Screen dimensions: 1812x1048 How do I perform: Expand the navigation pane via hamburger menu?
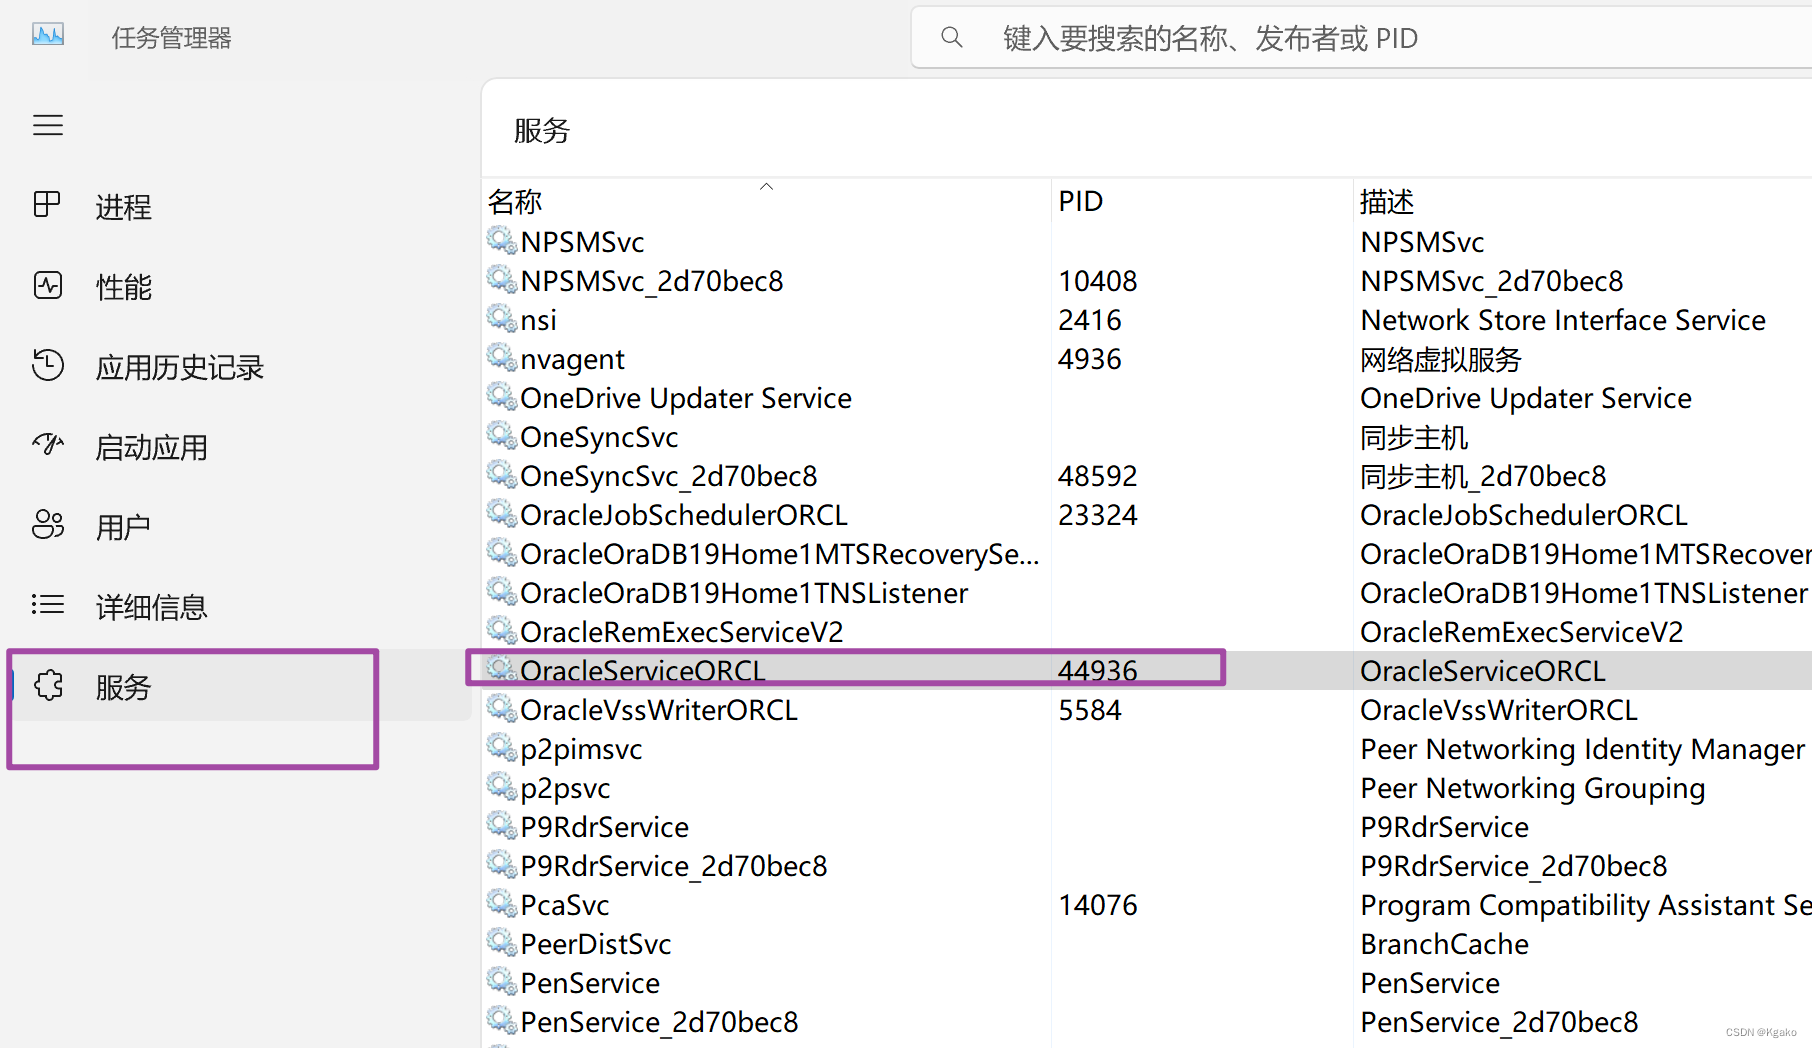point(48,125)
